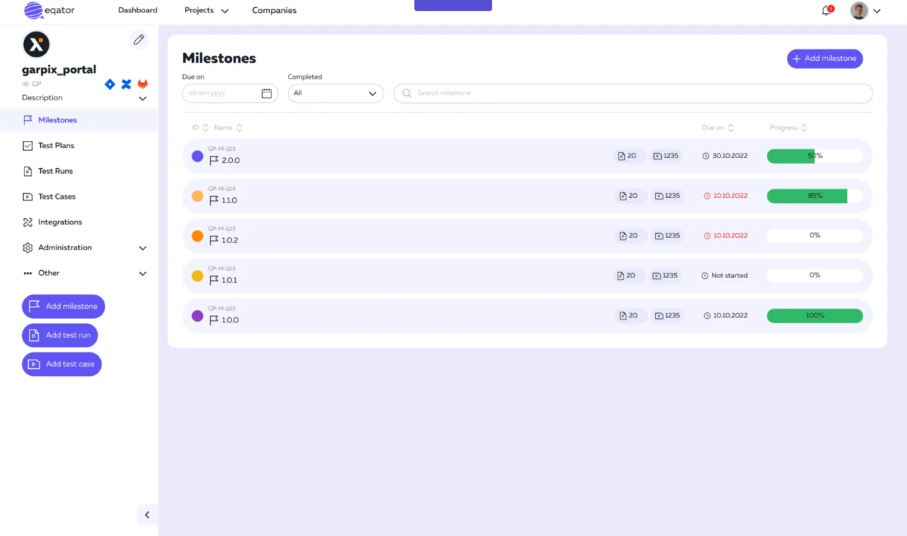Open the Projects dropdown menu
907x536 pixels.
click(206, 10)
